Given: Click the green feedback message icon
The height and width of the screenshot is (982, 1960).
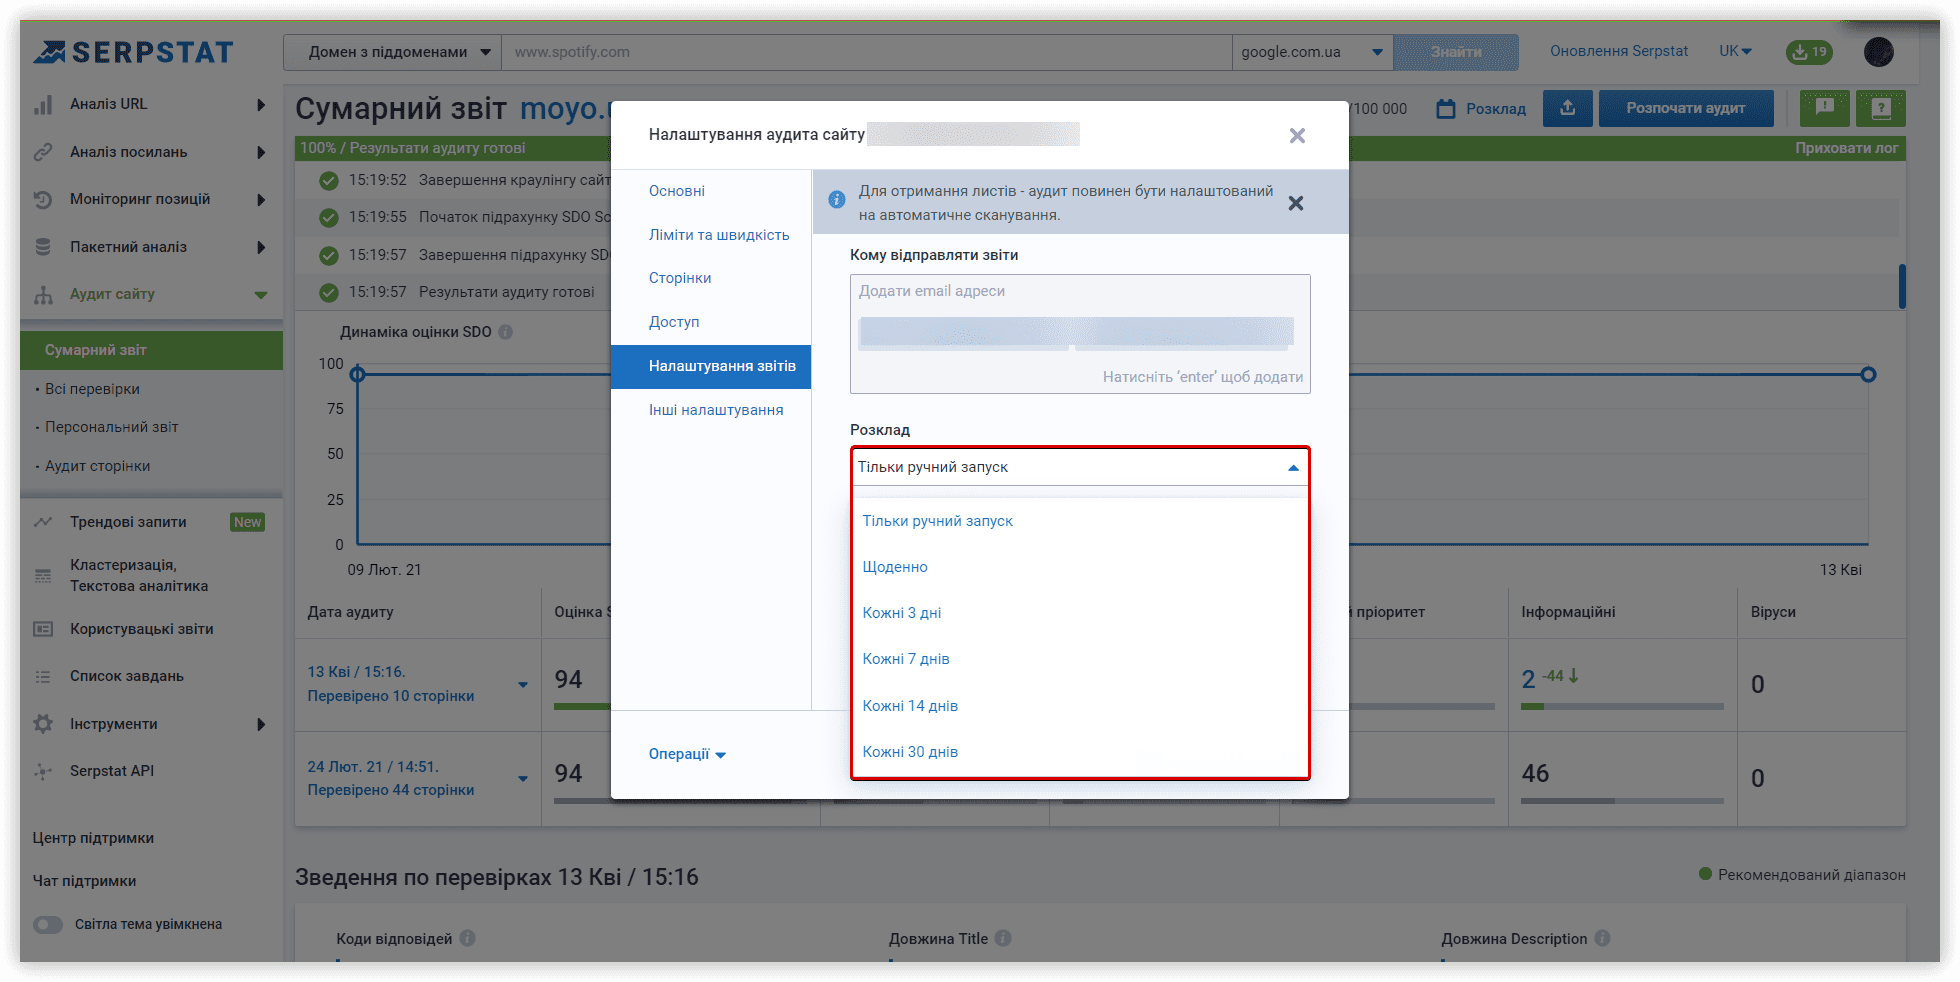Looking at the screenshot, I should pyautogui.click(x=1825, y=108).
